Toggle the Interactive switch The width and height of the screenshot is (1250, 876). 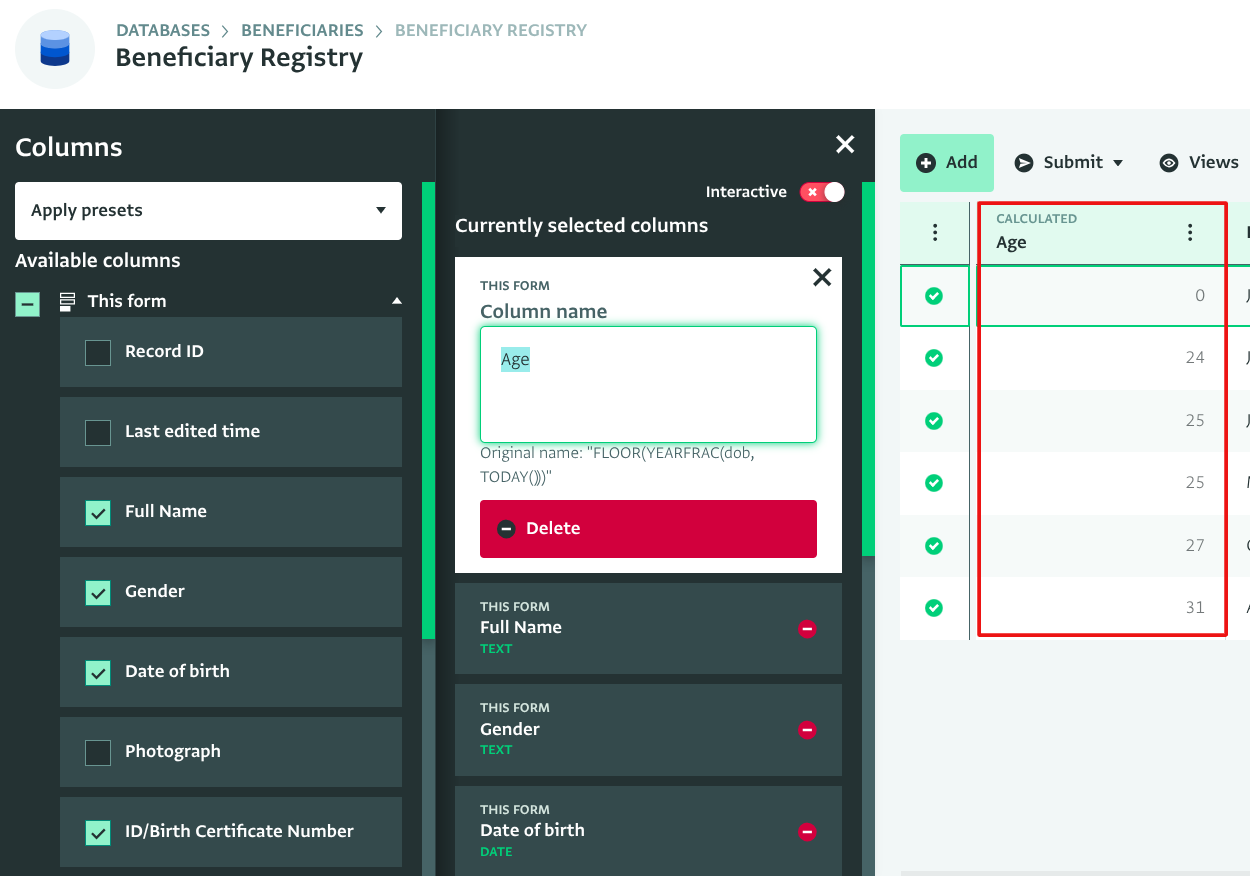click(x=822, y=192)
